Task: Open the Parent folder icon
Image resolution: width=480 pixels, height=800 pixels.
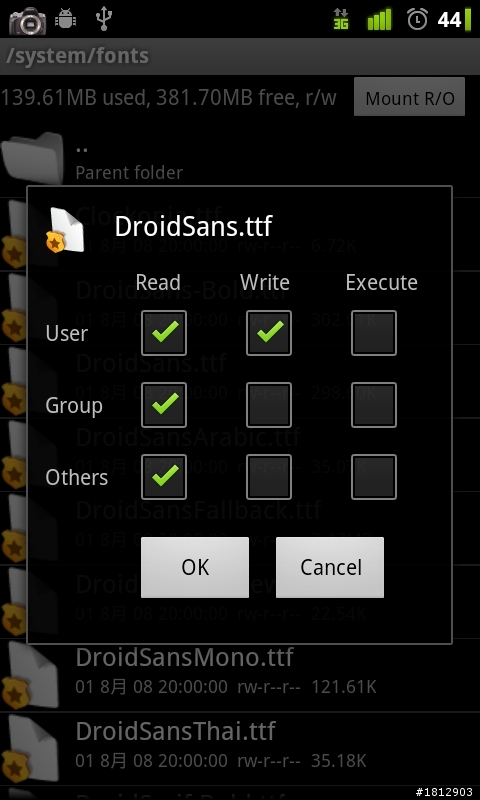Action: (x=32, y=158)
